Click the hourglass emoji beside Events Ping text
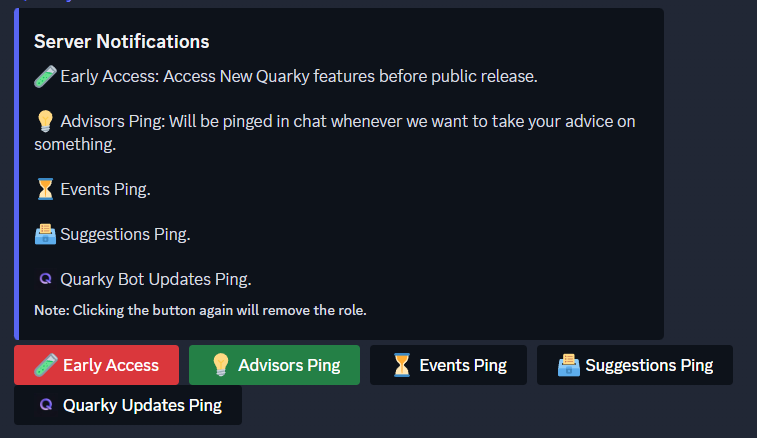 pyautogui.click(x=45, y=189)
